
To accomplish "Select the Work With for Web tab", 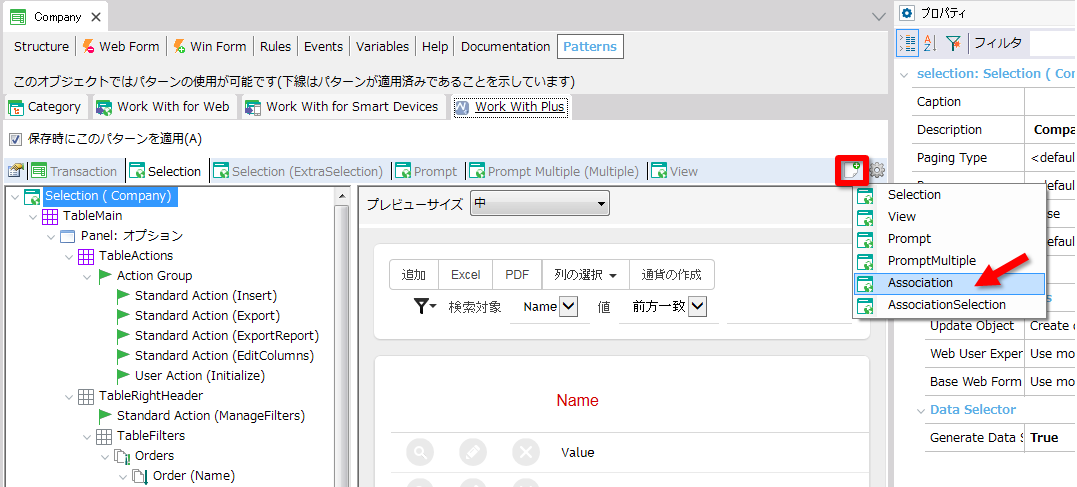I will [x=163, y=107].
